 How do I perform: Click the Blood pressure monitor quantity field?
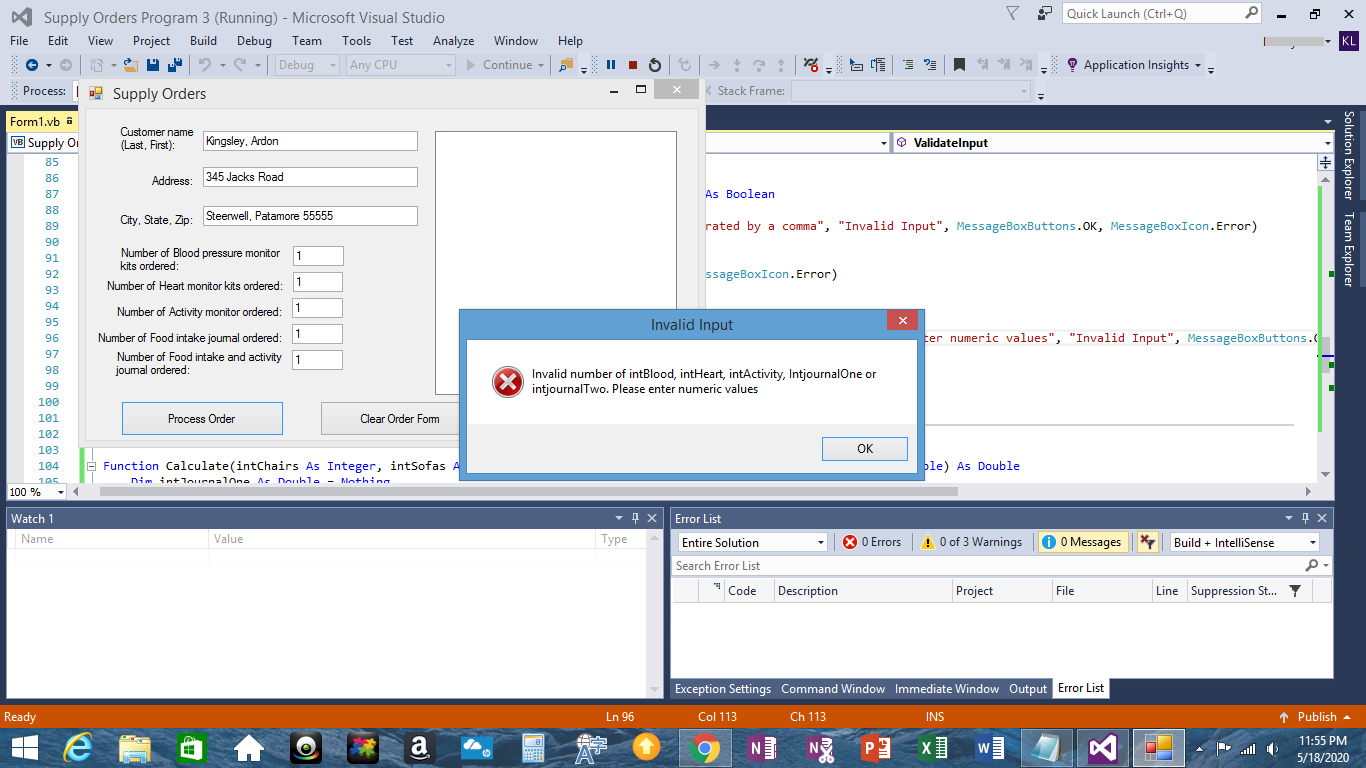318,257
